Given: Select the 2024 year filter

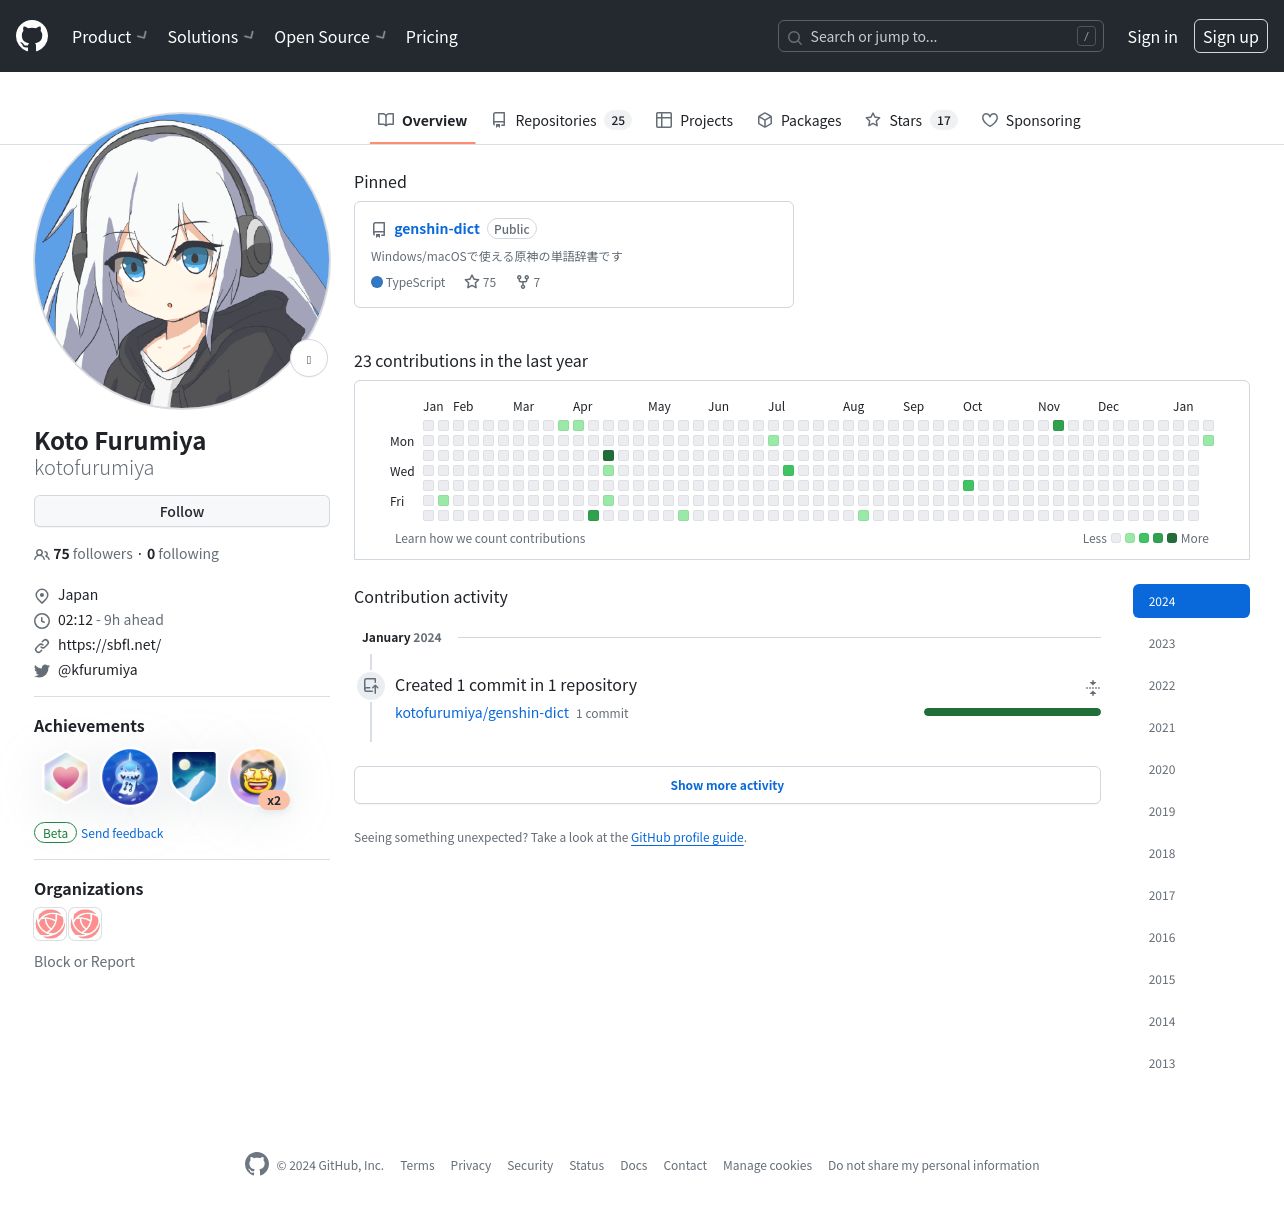Looking at the screenshot, I should tap(1191, 601).
